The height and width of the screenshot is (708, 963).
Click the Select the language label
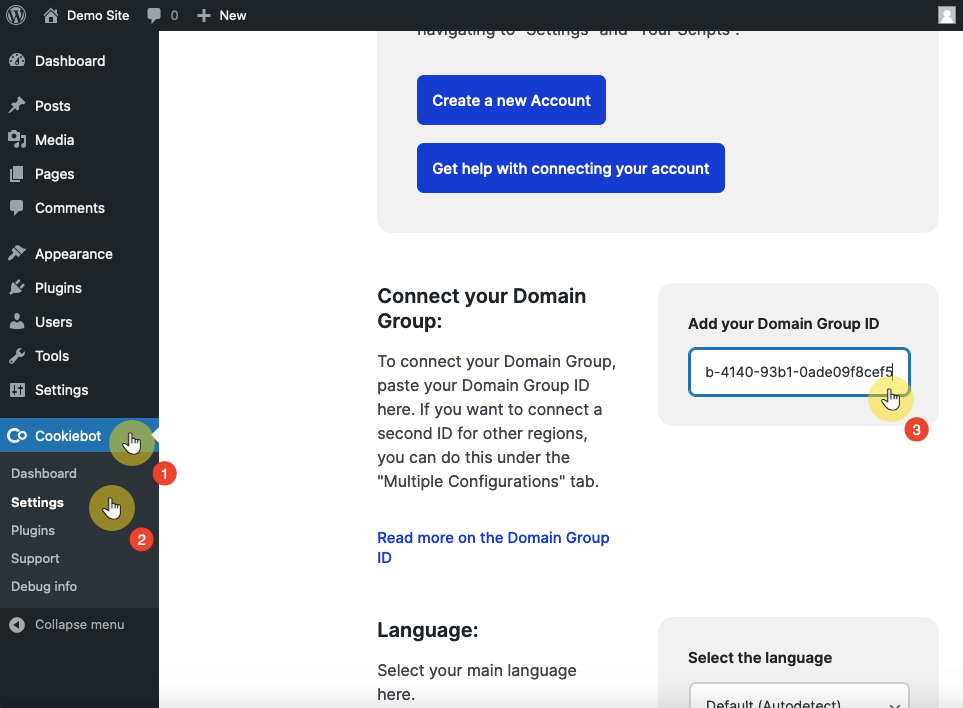click(x=760, y=658)
